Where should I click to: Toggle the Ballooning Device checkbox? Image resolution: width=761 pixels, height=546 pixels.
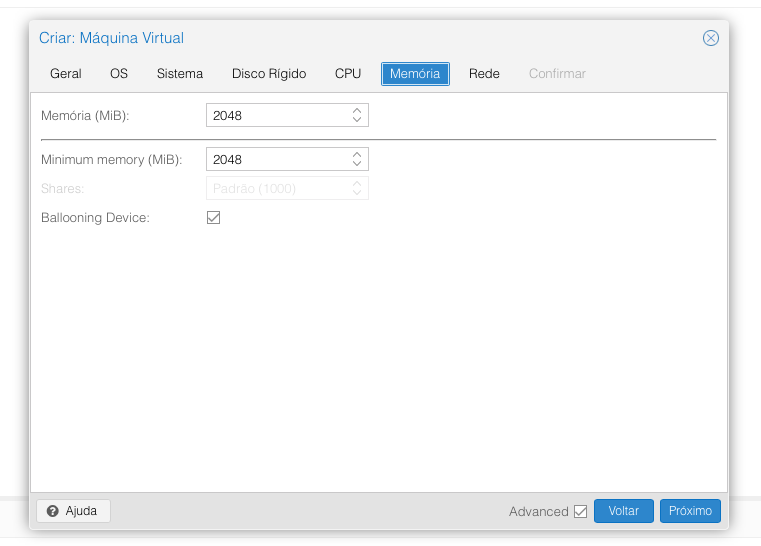click(x=213, y=217)
